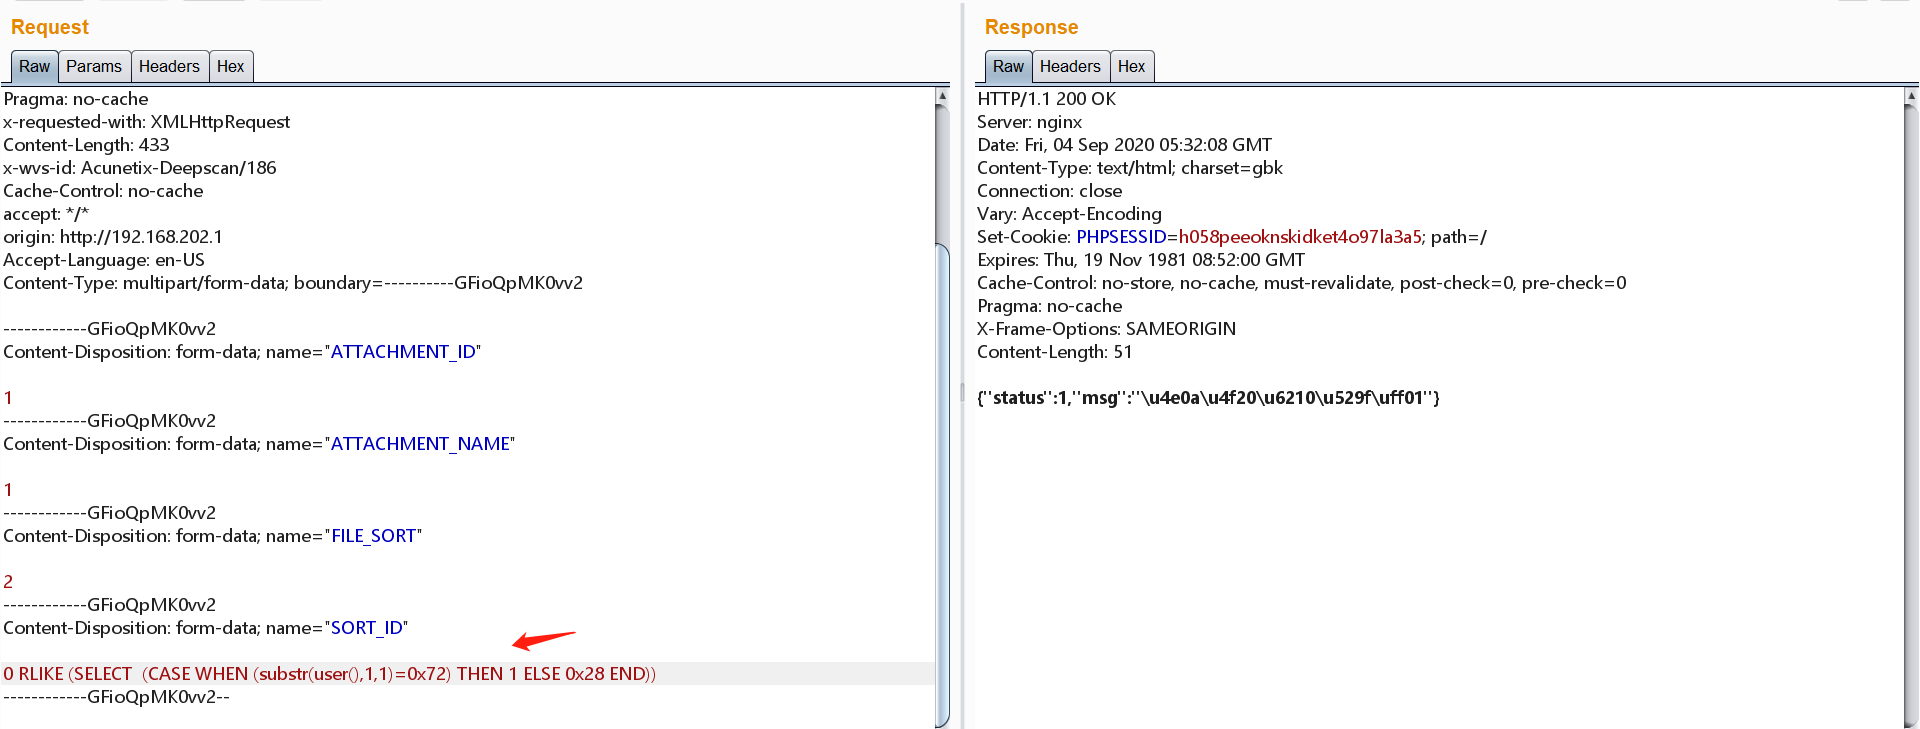
Task: Click the Accept-Language: en-US header
Action: click(104, 260)
